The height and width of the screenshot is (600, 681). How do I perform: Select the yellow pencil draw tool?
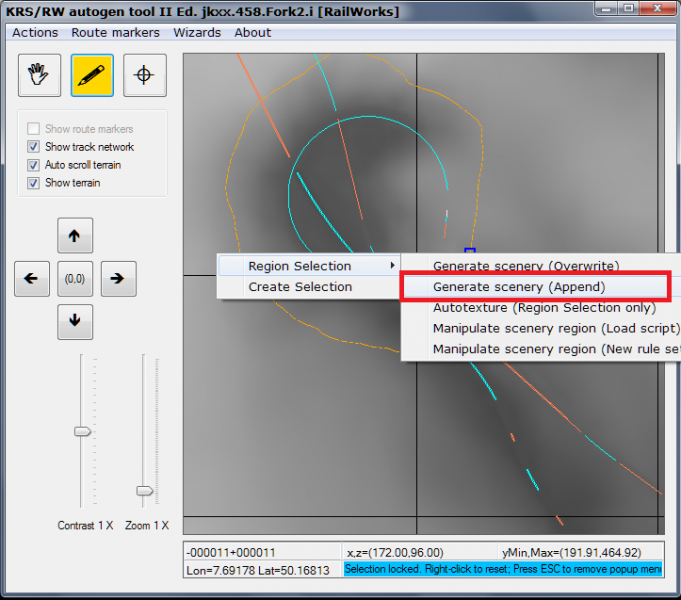tap(92, 75)
